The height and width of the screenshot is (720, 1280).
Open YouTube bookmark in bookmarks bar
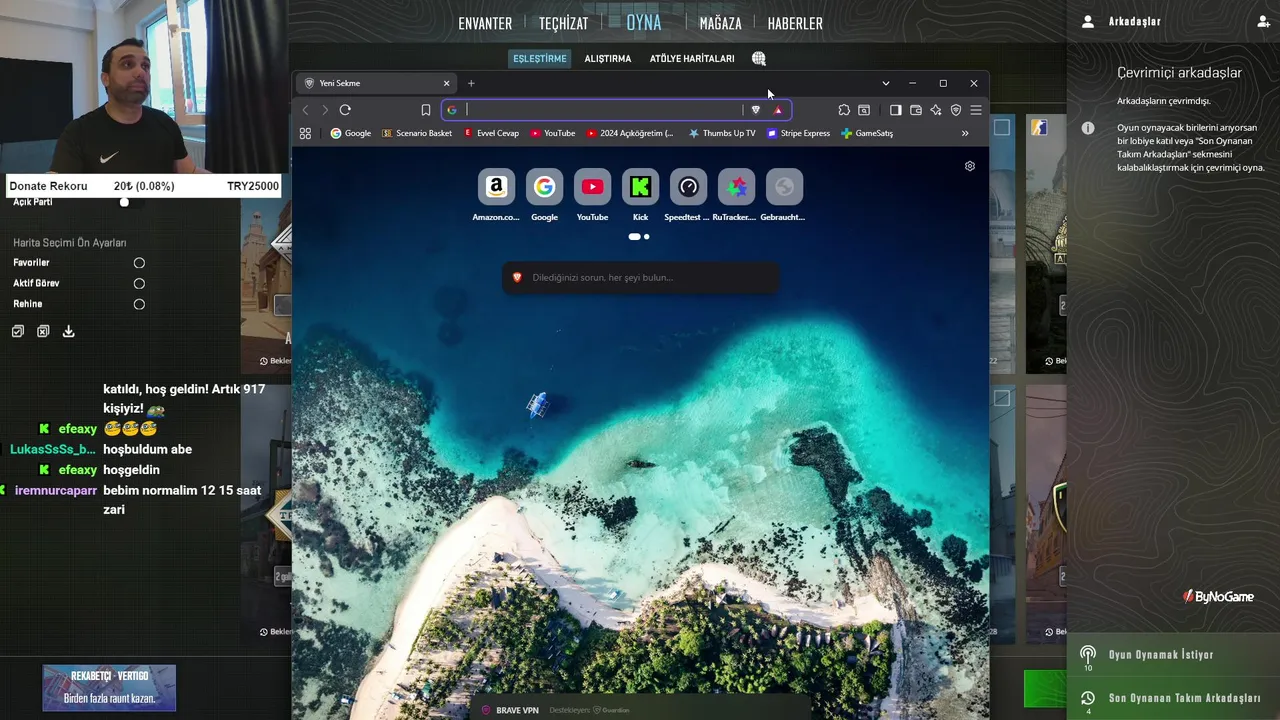553,133
